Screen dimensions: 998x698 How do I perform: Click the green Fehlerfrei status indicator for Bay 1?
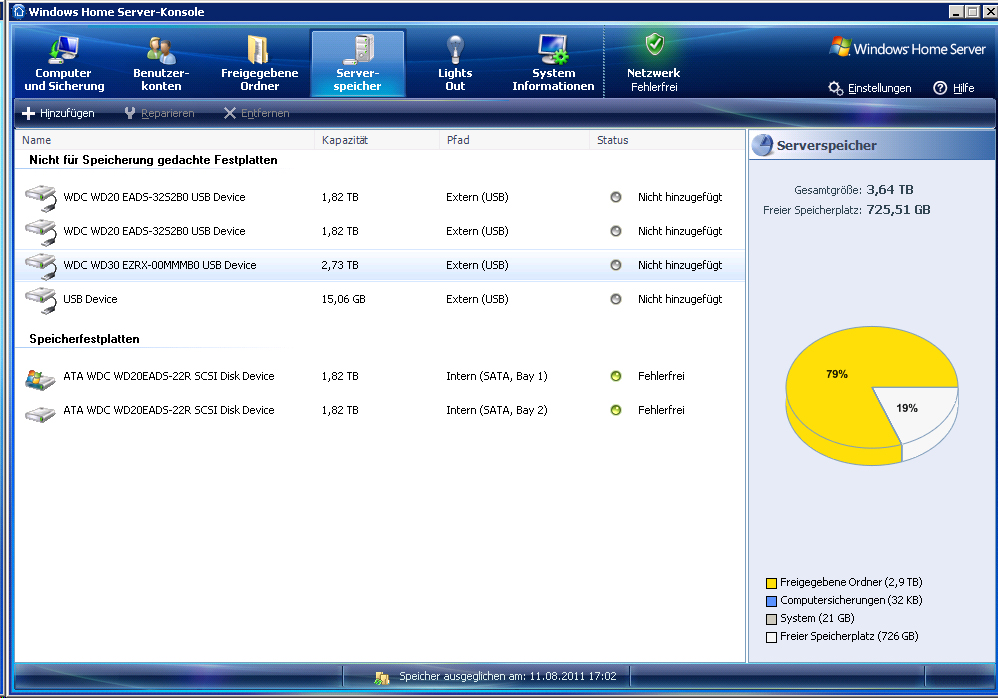(x=616, y=377)
